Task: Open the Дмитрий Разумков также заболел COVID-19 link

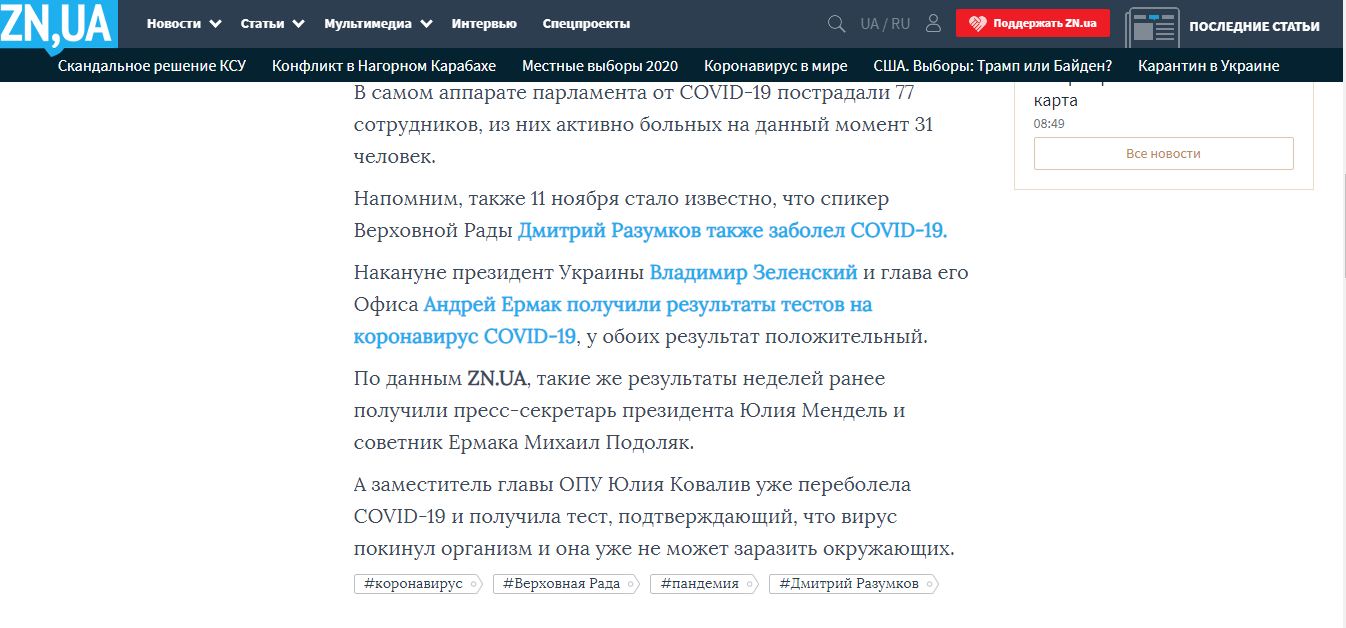Action: pos(732,230)
